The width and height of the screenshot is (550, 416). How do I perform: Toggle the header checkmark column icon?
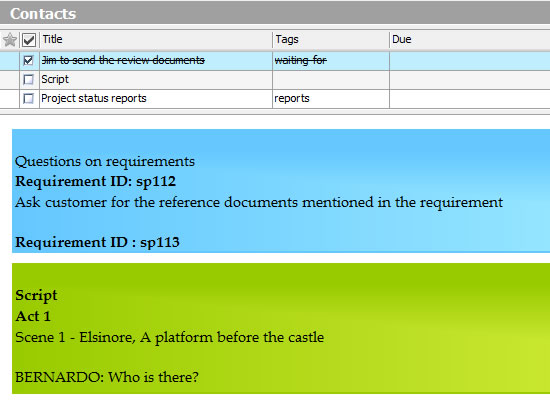pyautogui.click(x=29, y=40)
